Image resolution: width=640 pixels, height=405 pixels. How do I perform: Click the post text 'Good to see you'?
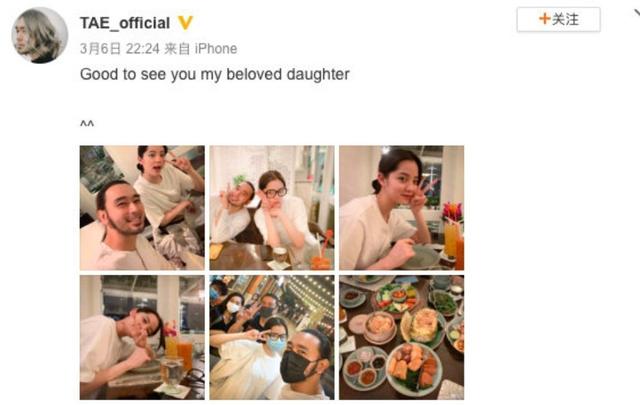138,74
